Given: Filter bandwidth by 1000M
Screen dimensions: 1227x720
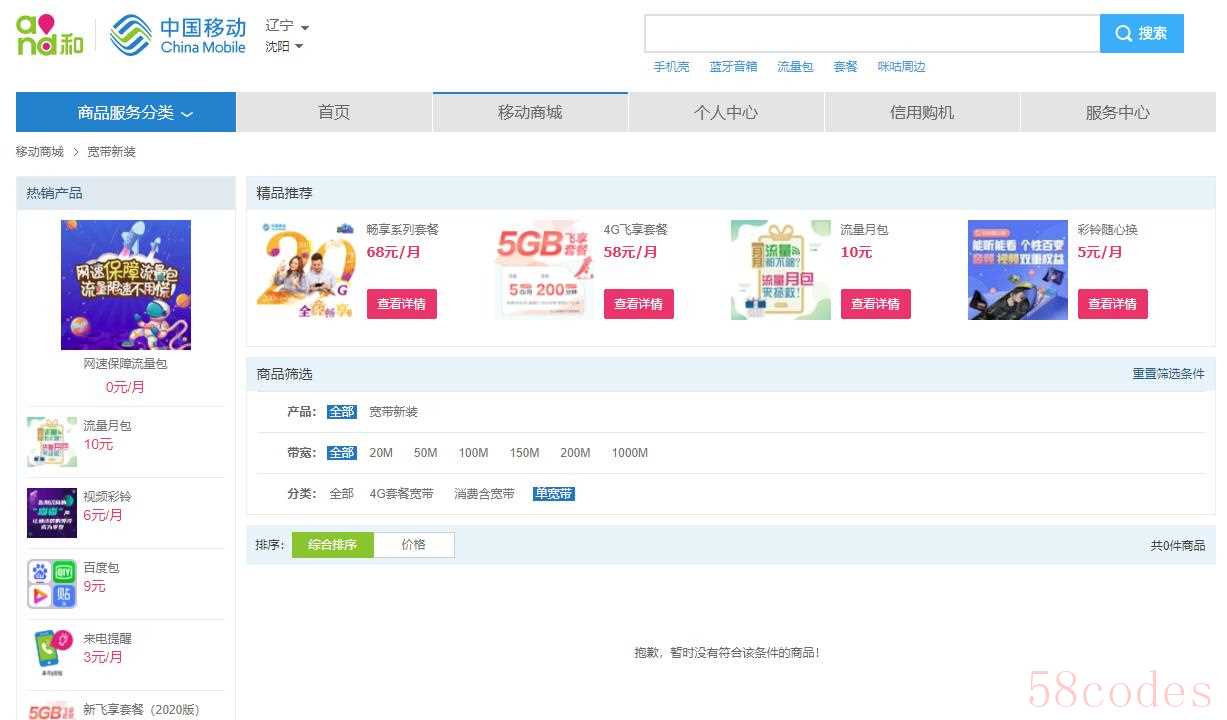Looking at the screenshot, I should (x=630, y=453).
